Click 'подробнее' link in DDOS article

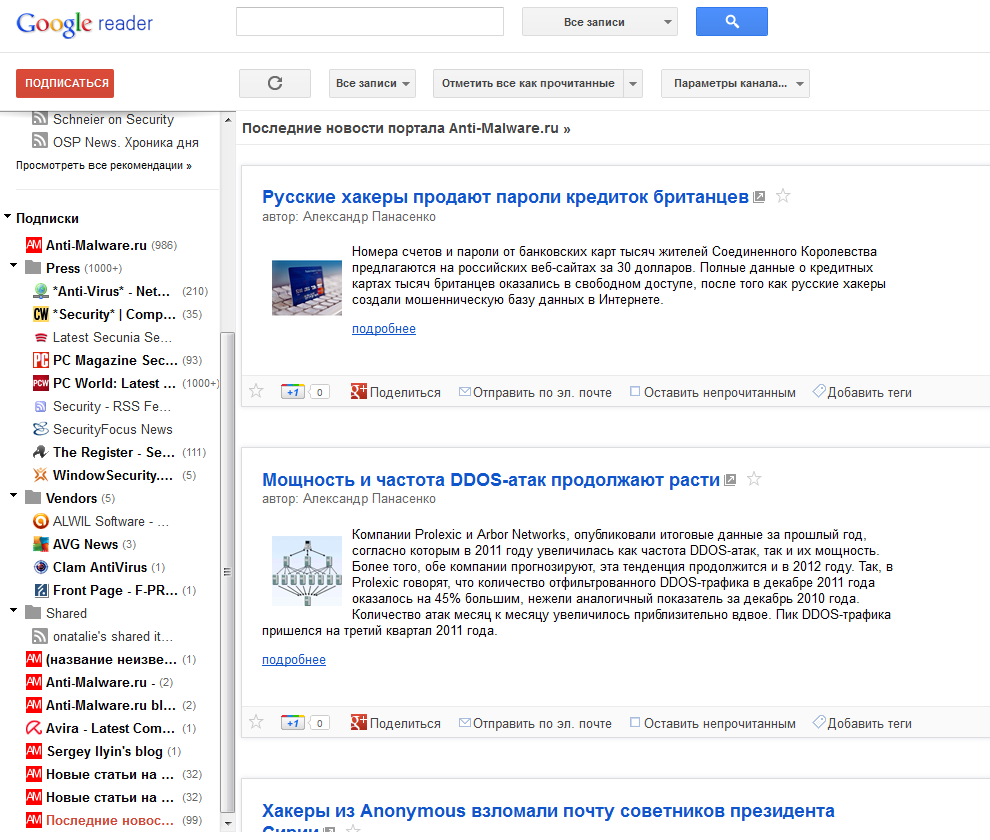pyautogui.click(x=294, y=659)
